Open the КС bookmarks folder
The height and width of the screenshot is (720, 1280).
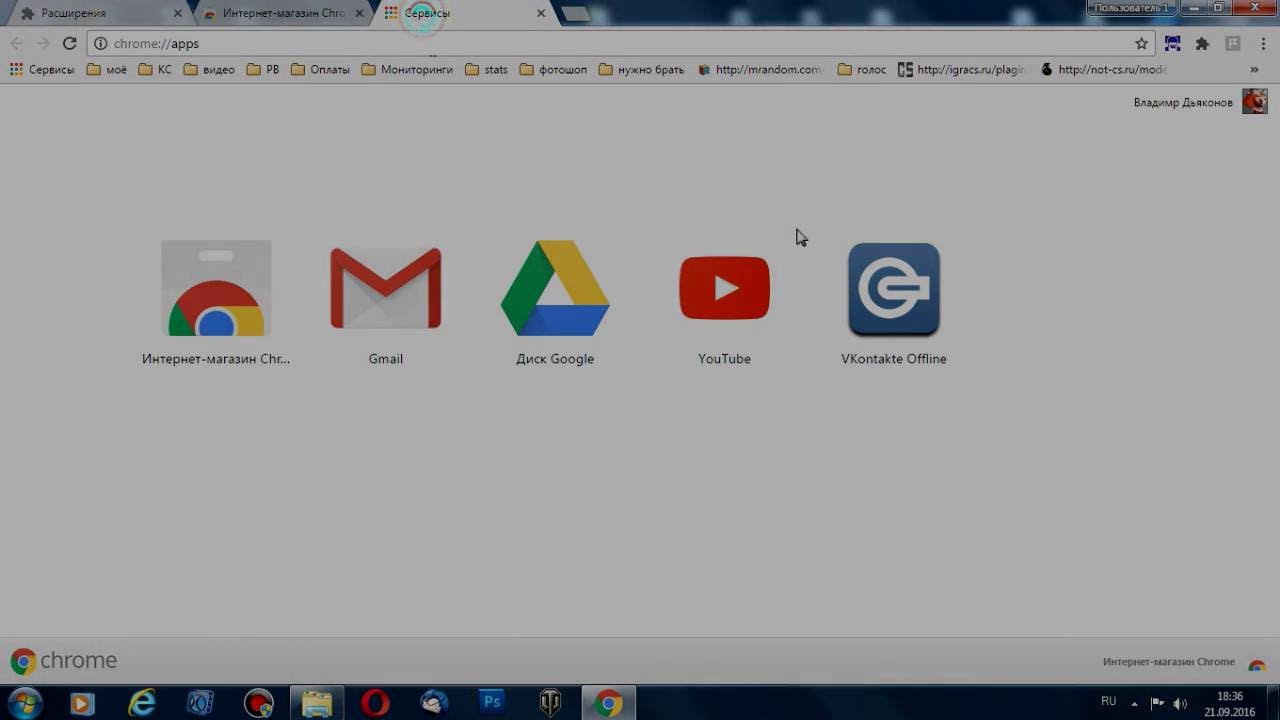click(155, 70)
